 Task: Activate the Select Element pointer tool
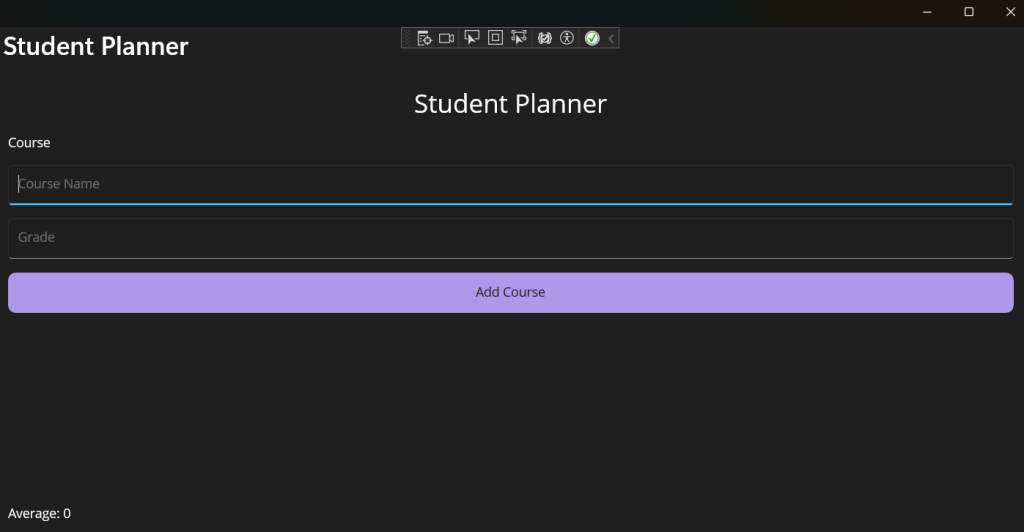[472, 38]
